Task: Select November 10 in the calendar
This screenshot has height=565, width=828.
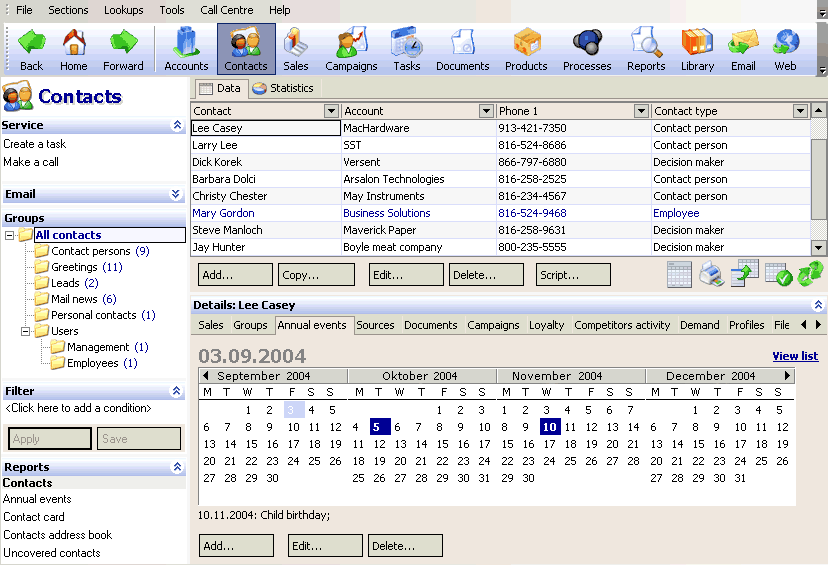Action: point(550,427)
